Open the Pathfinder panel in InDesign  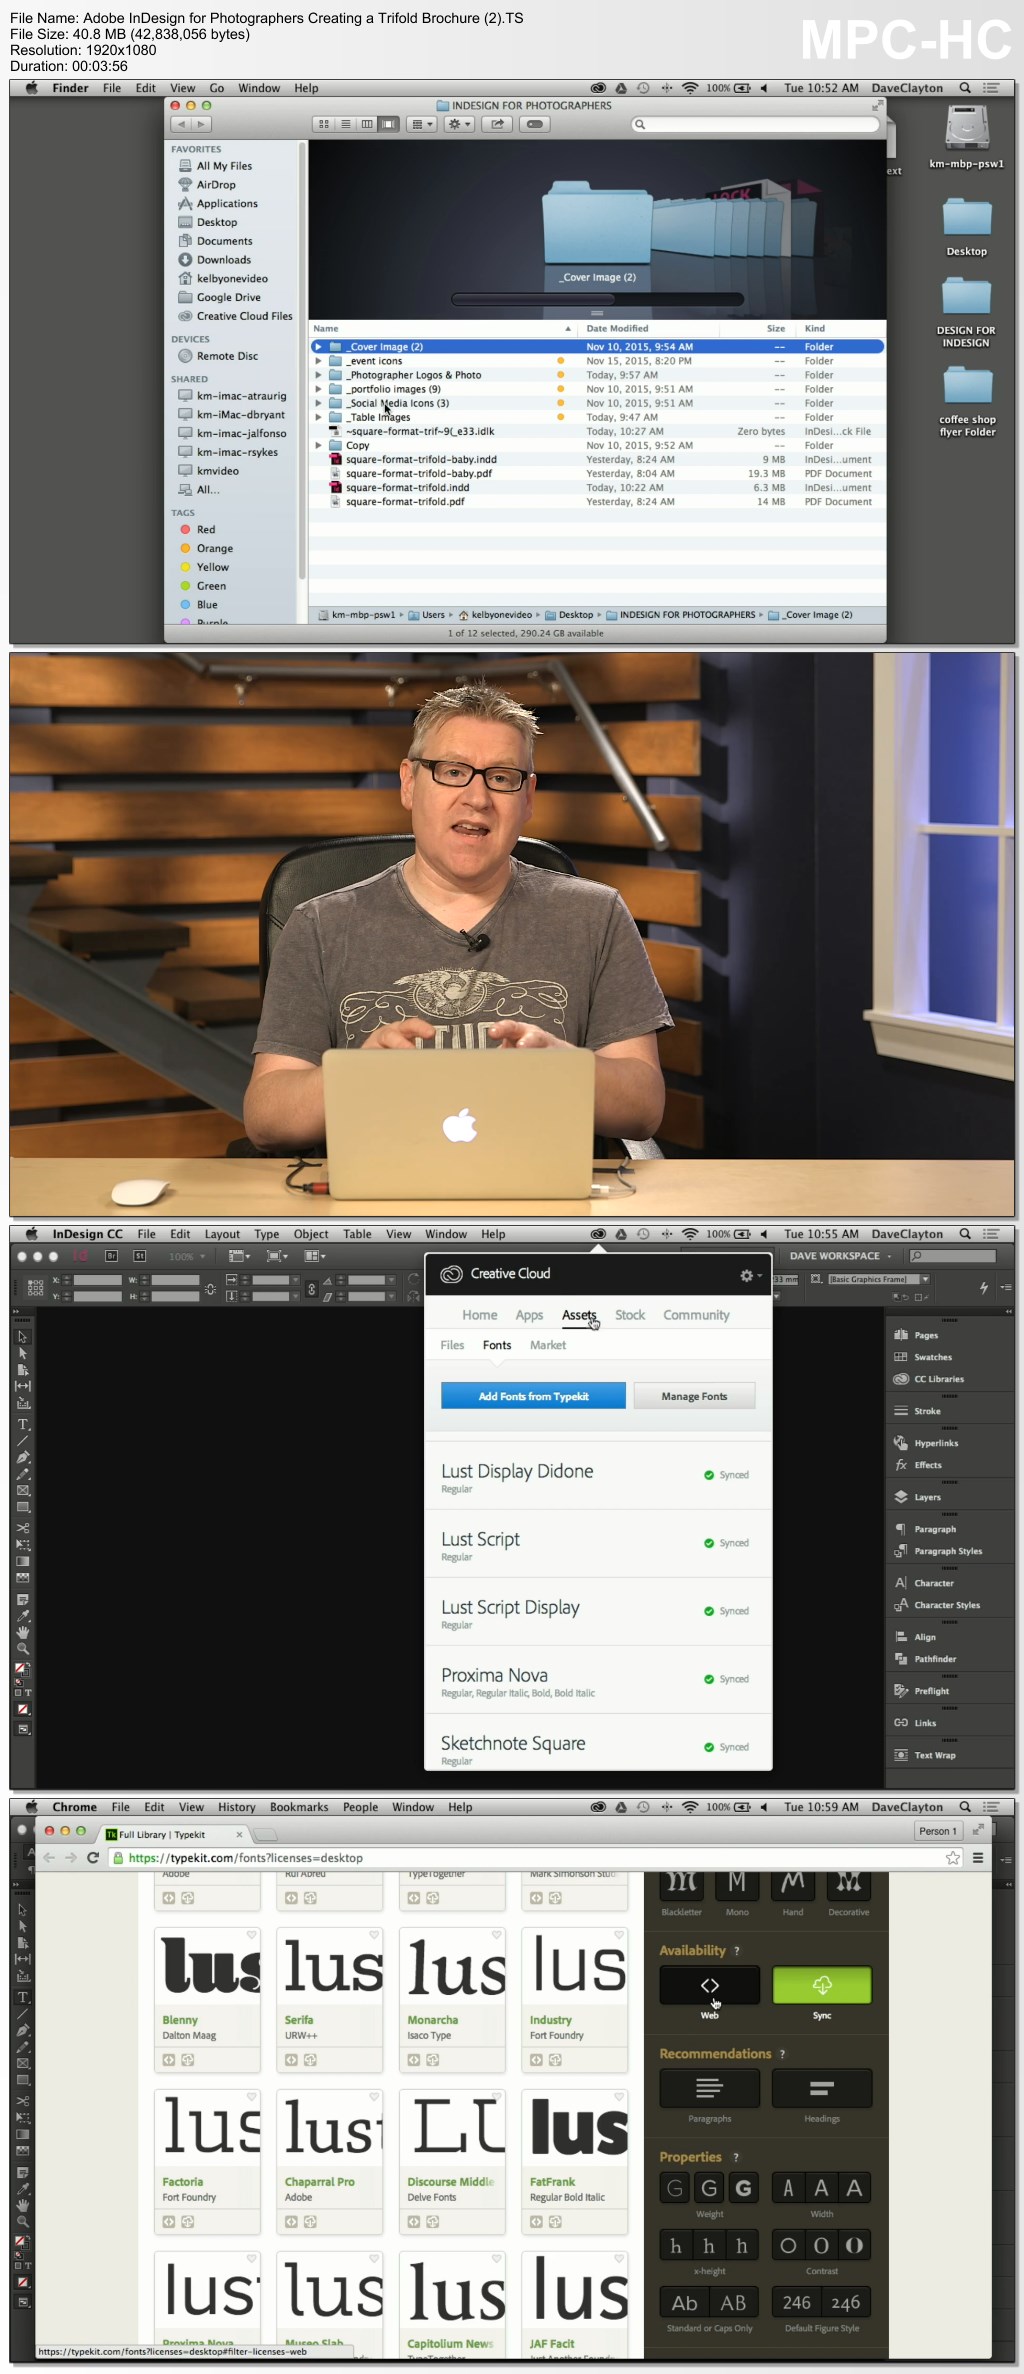click(x=925, y=1659)
